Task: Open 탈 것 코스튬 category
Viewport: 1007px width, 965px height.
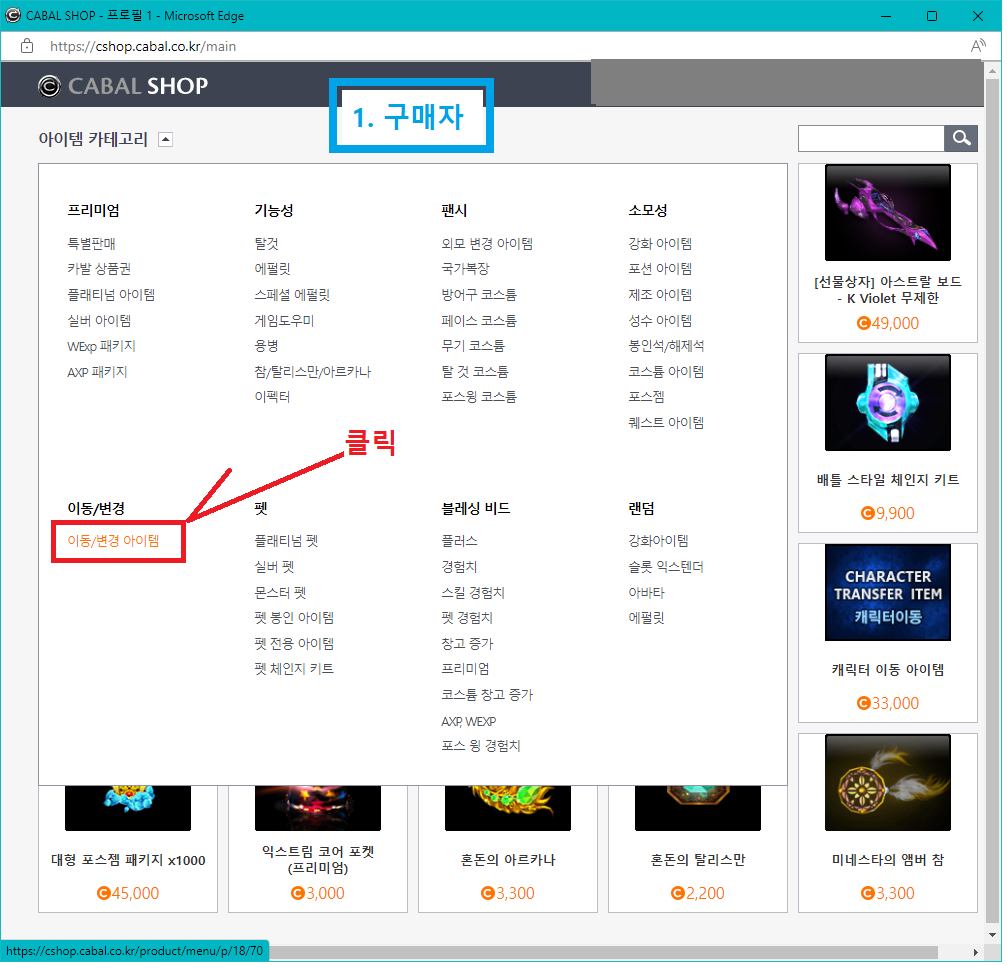Action: pos(477,373)
